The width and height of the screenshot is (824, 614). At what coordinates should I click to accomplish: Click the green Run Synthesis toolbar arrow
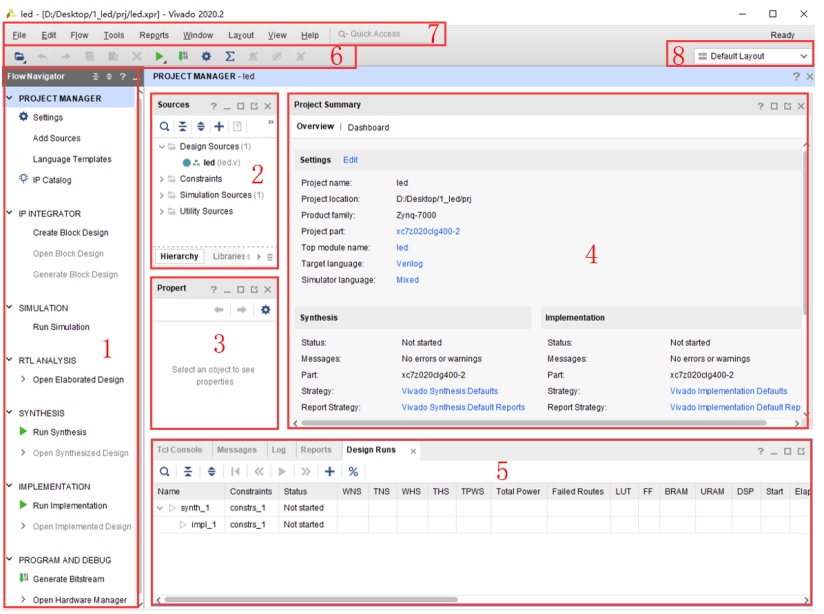[x=160, y=57]
